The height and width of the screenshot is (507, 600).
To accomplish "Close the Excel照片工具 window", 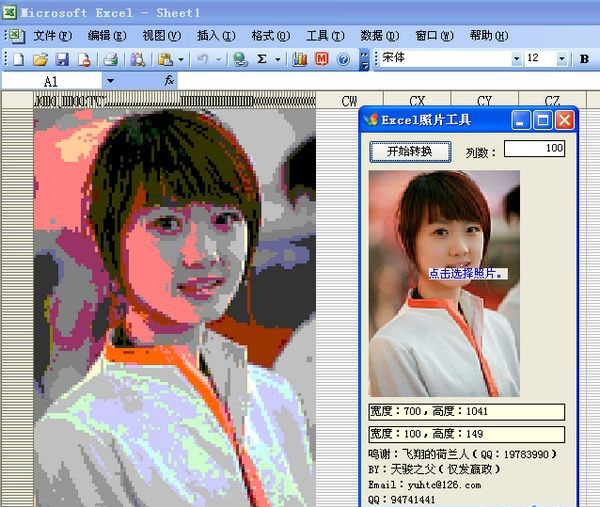I will pyautogui.click(x=565, y=121).
